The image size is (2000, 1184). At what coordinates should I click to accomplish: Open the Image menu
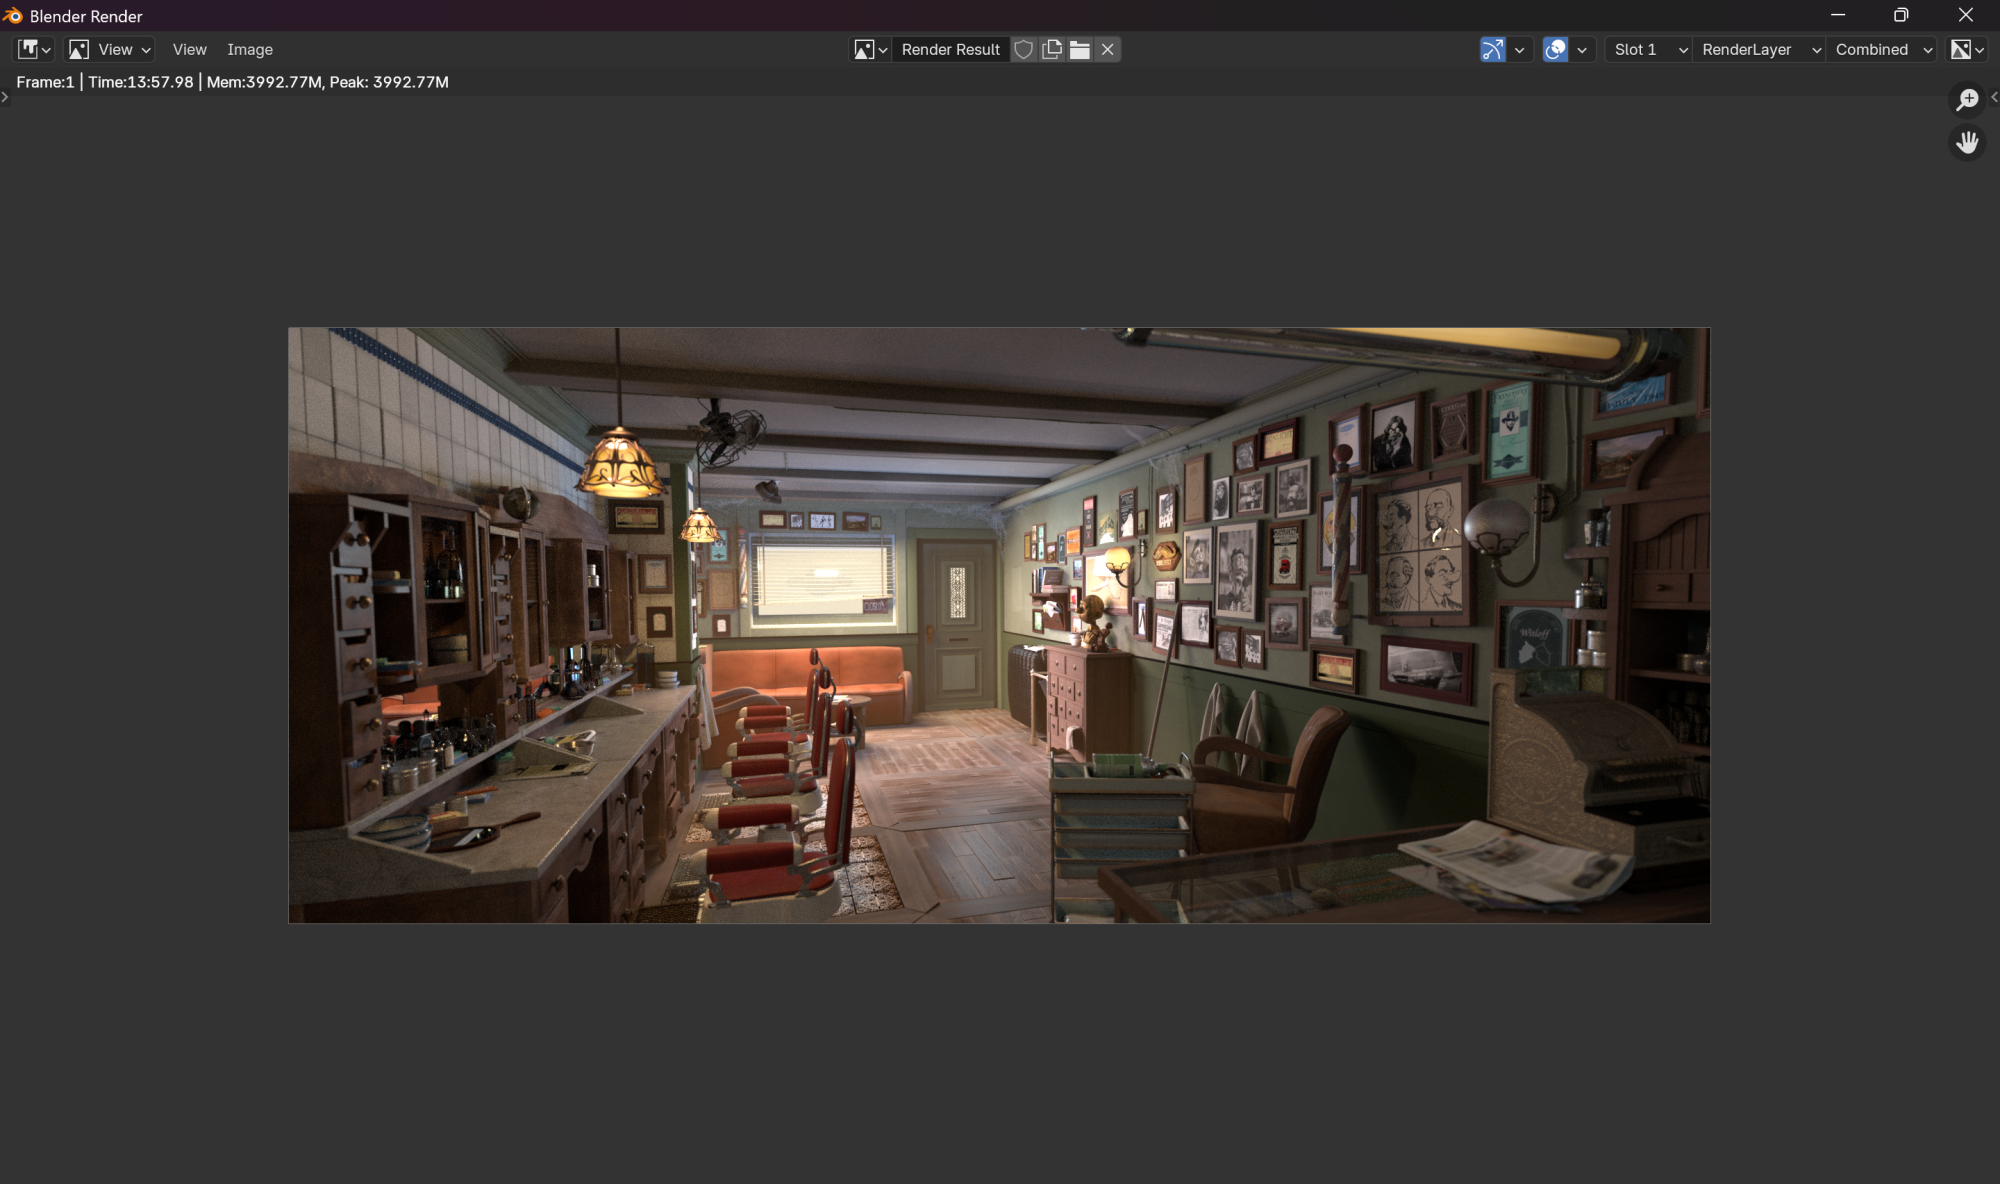[x=250, y=49]
